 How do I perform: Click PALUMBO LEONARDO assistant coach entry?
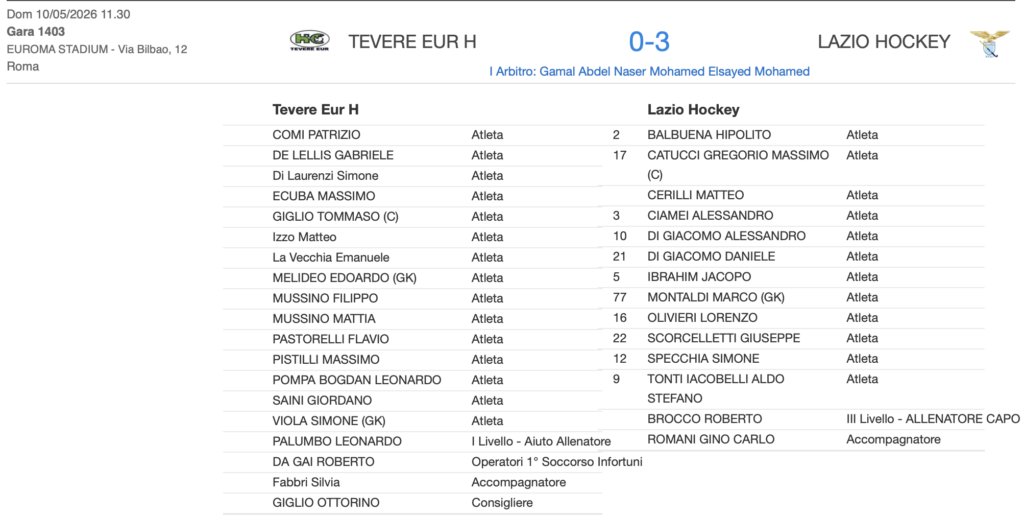pos(412,441)
